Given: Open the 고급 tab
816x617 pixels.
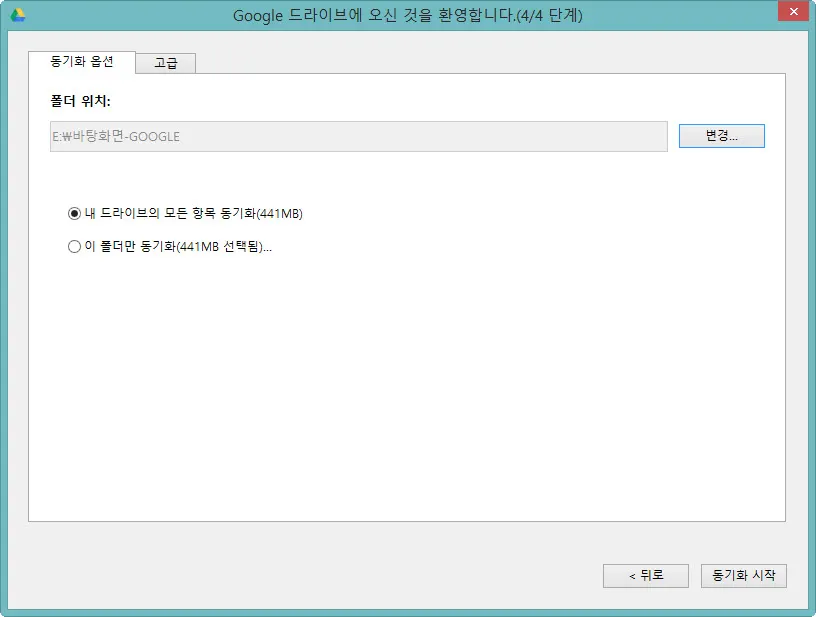Looking at the screenshot, I should coord(165,63).
